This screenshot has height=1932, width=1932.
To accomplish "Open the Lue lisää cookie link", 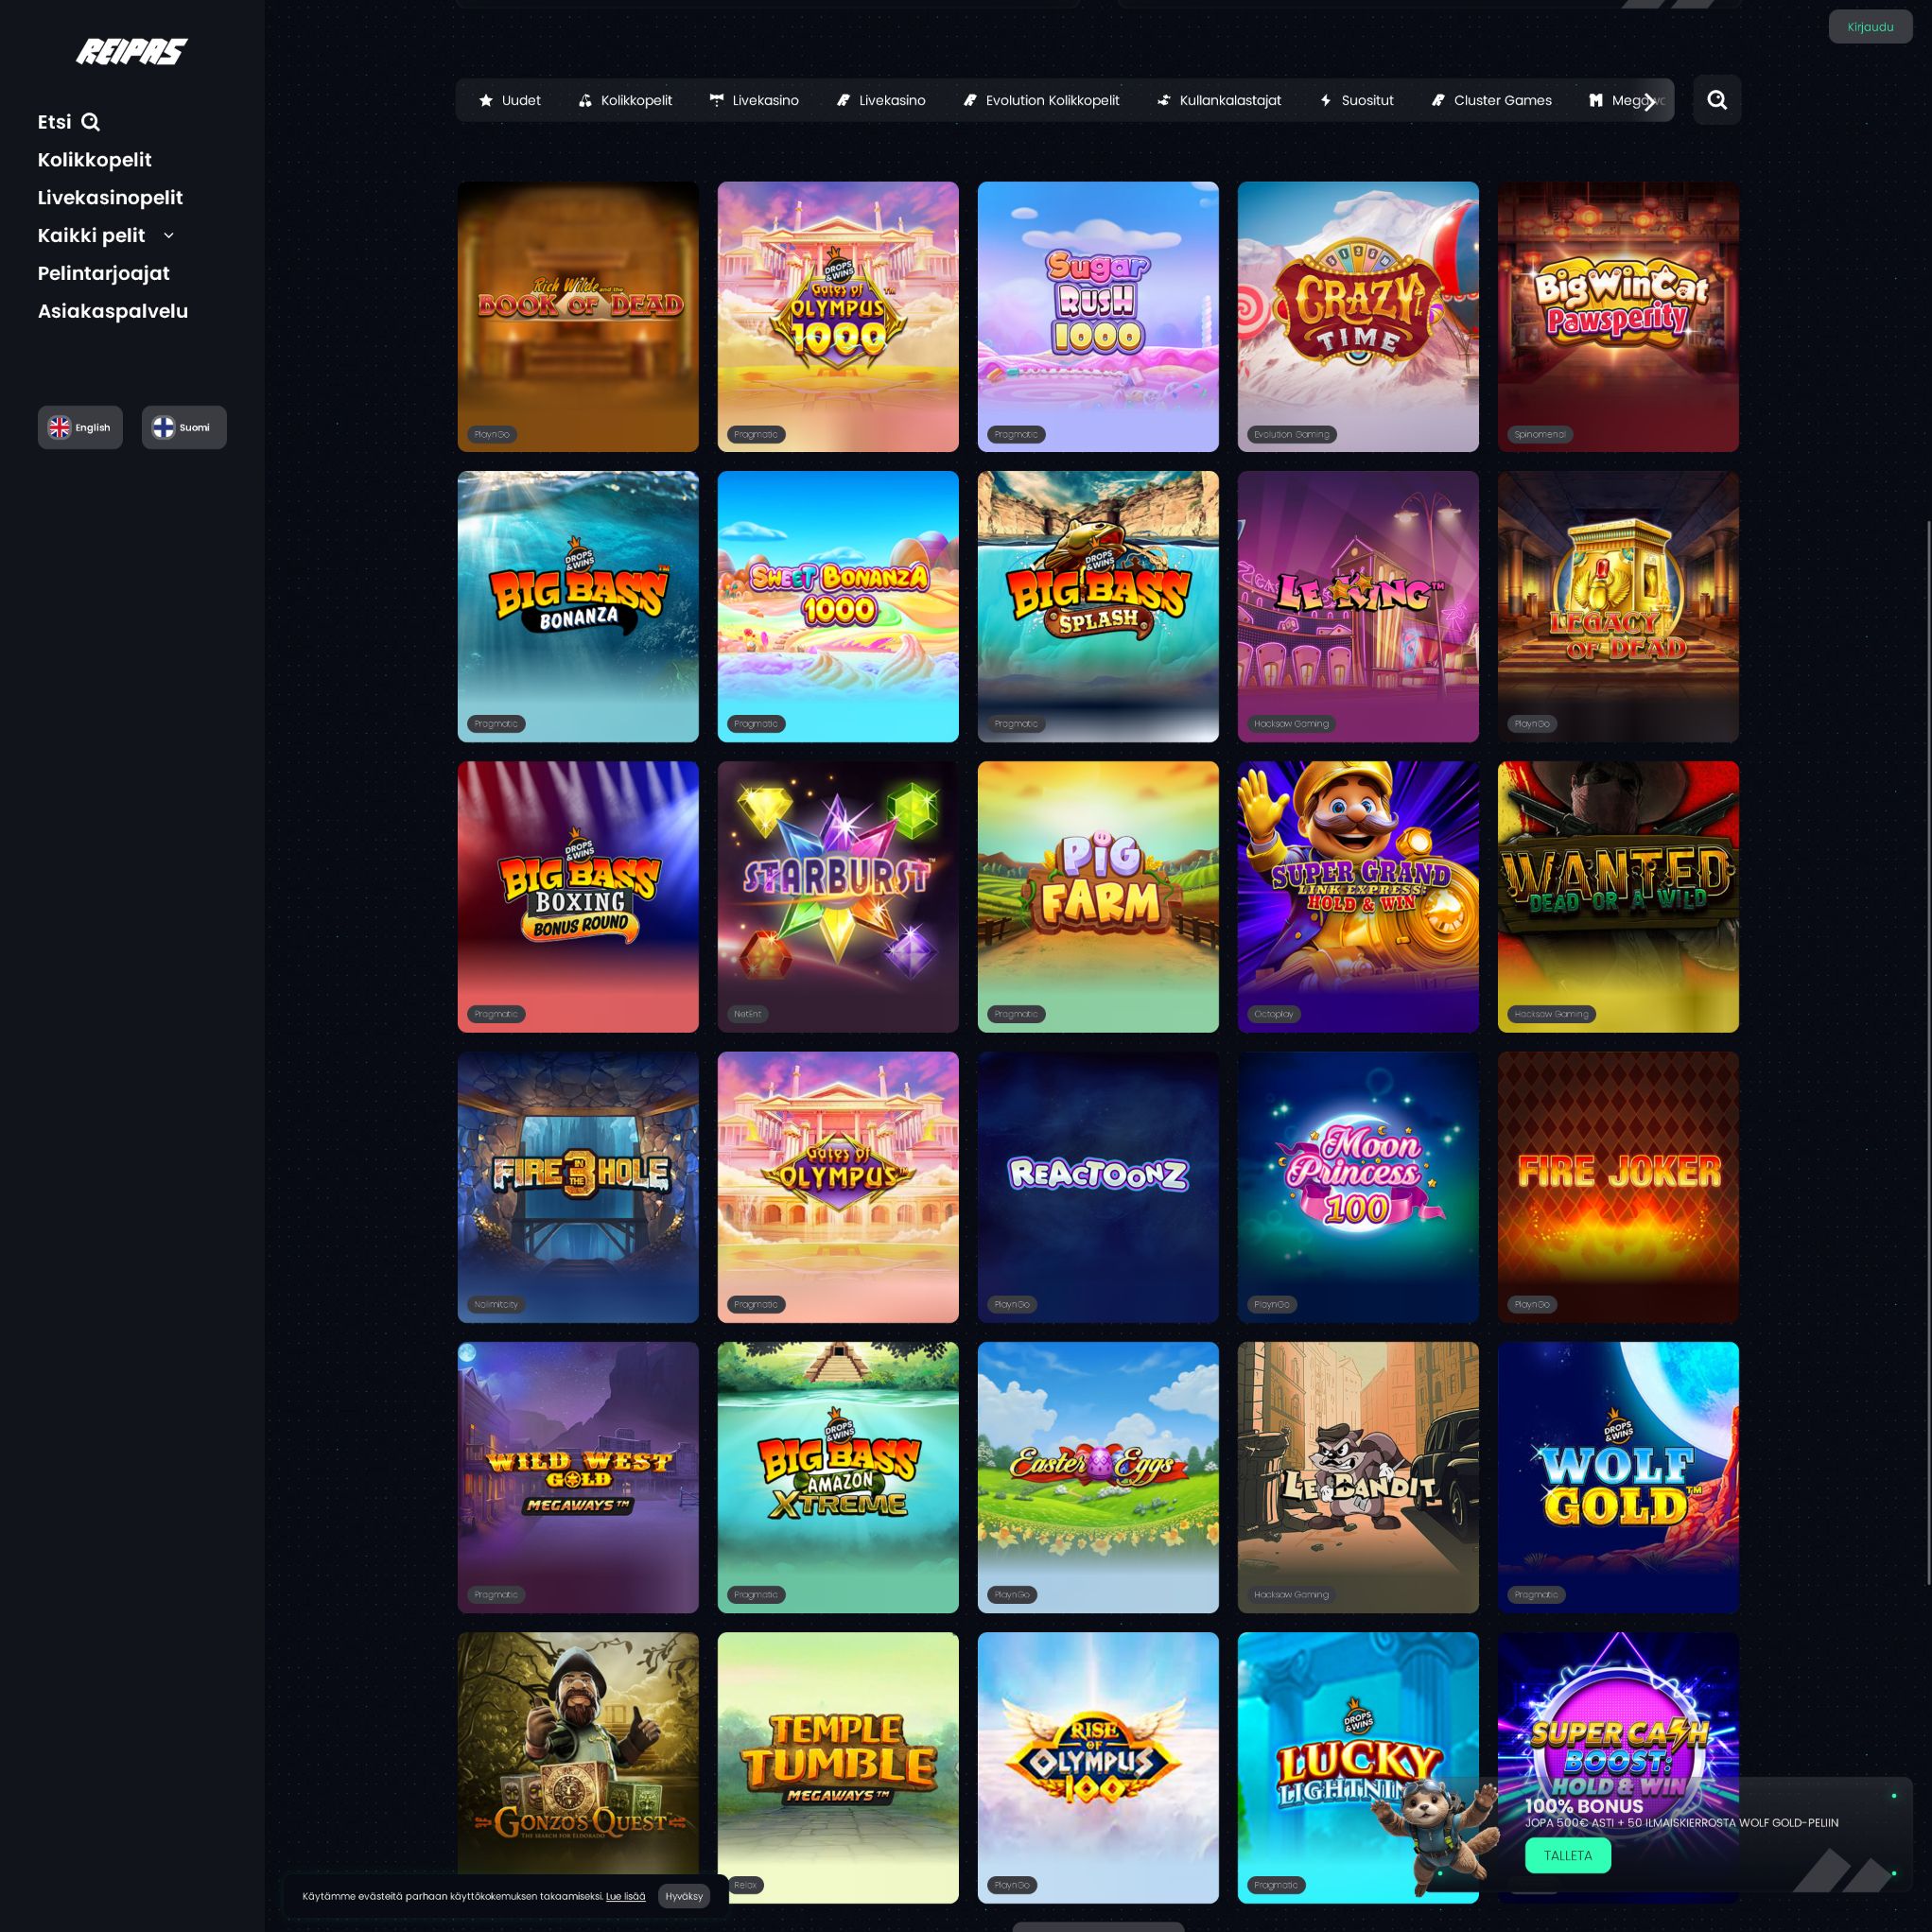I will click(x=625, y=1896).
